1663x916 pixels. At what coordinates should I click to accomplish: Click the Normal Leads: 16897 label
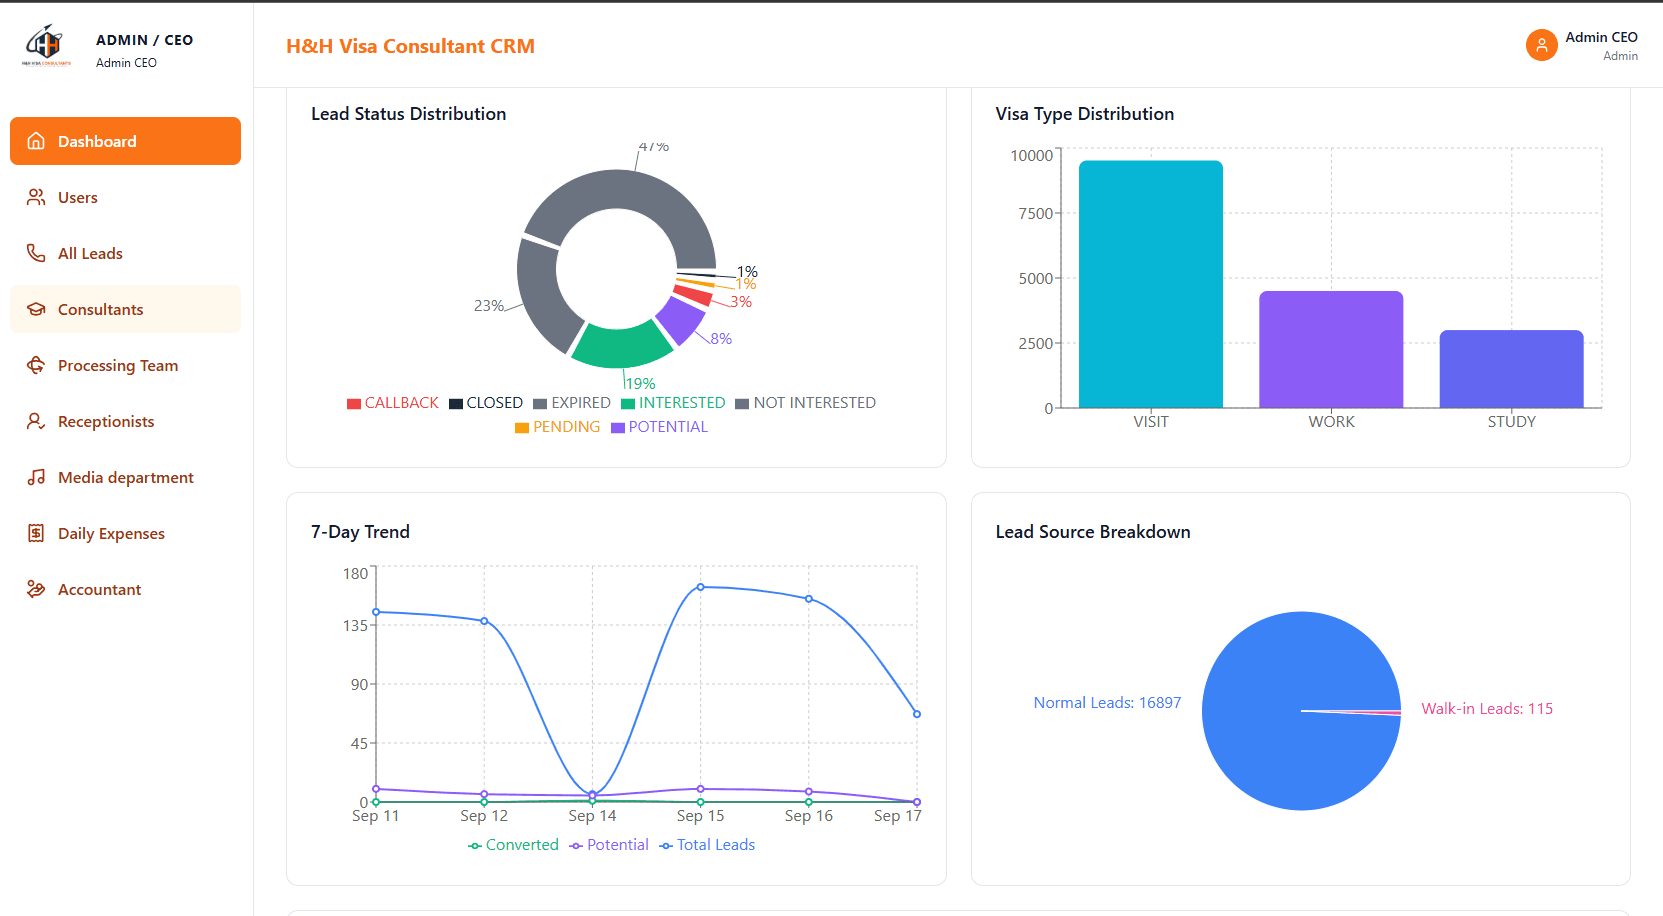tap(1107, 703)
